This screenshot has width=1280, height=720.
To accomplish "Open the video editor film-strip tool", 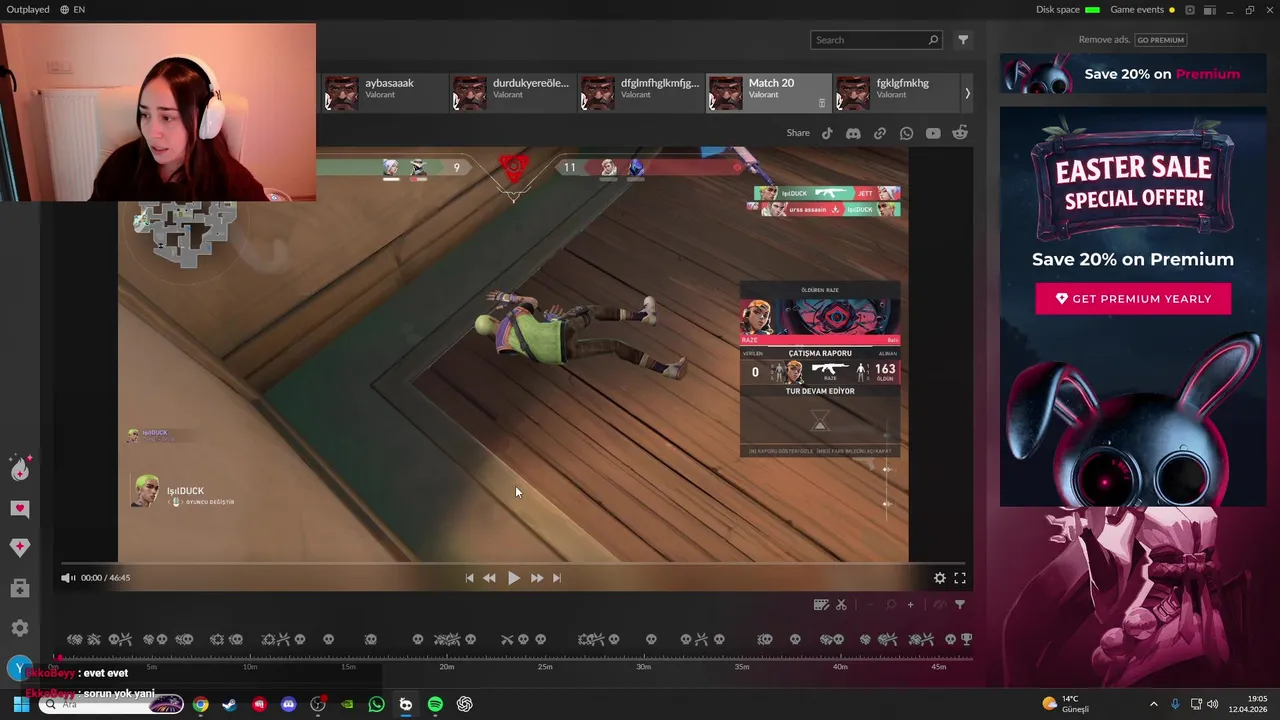I will tap(821, 604).
